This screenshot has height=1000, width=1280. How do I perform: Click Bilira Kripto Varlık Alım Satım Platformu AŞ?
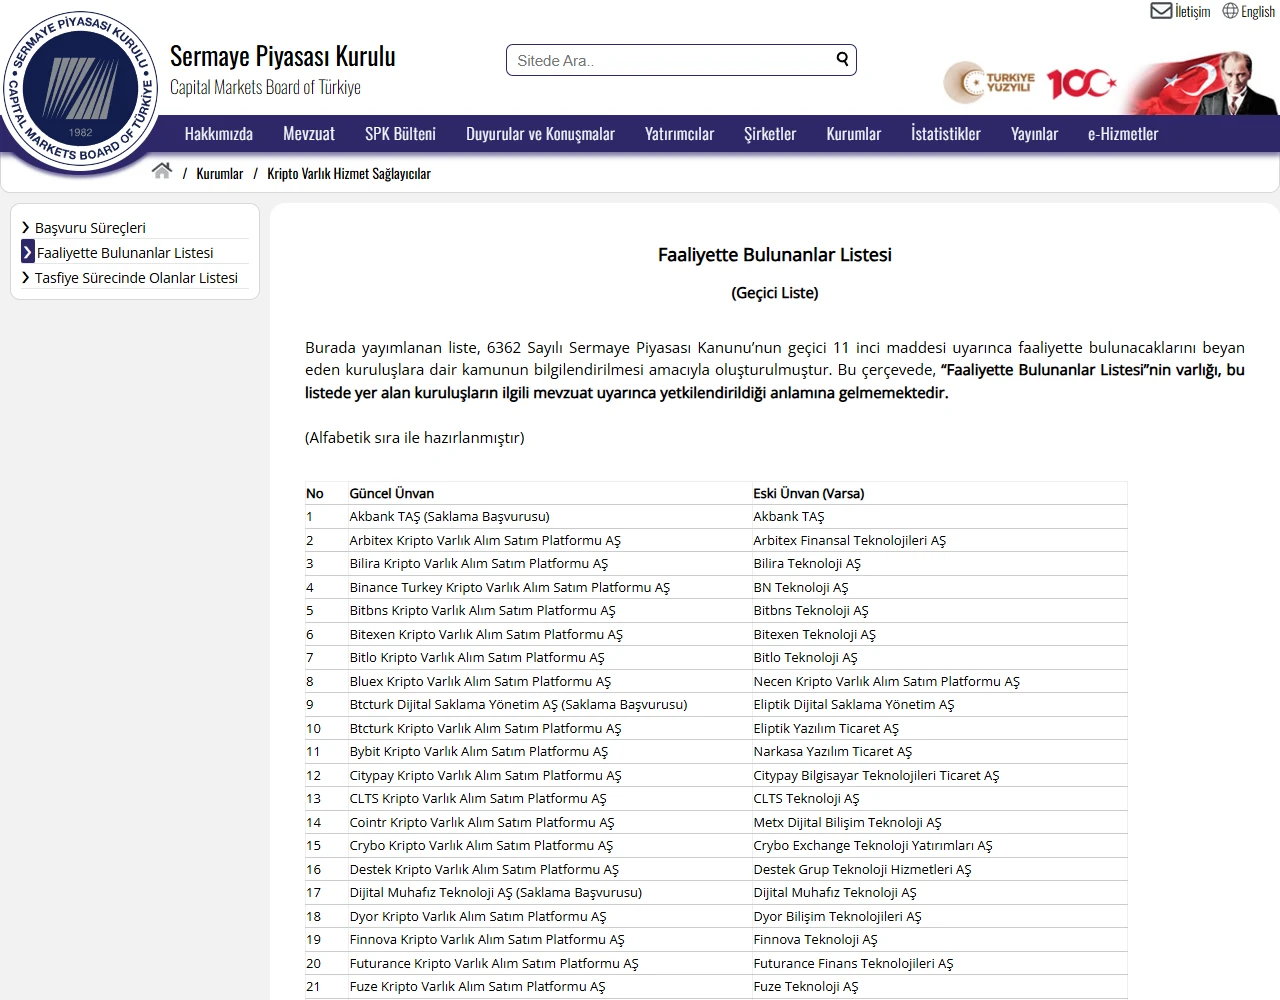pos(479,564)
